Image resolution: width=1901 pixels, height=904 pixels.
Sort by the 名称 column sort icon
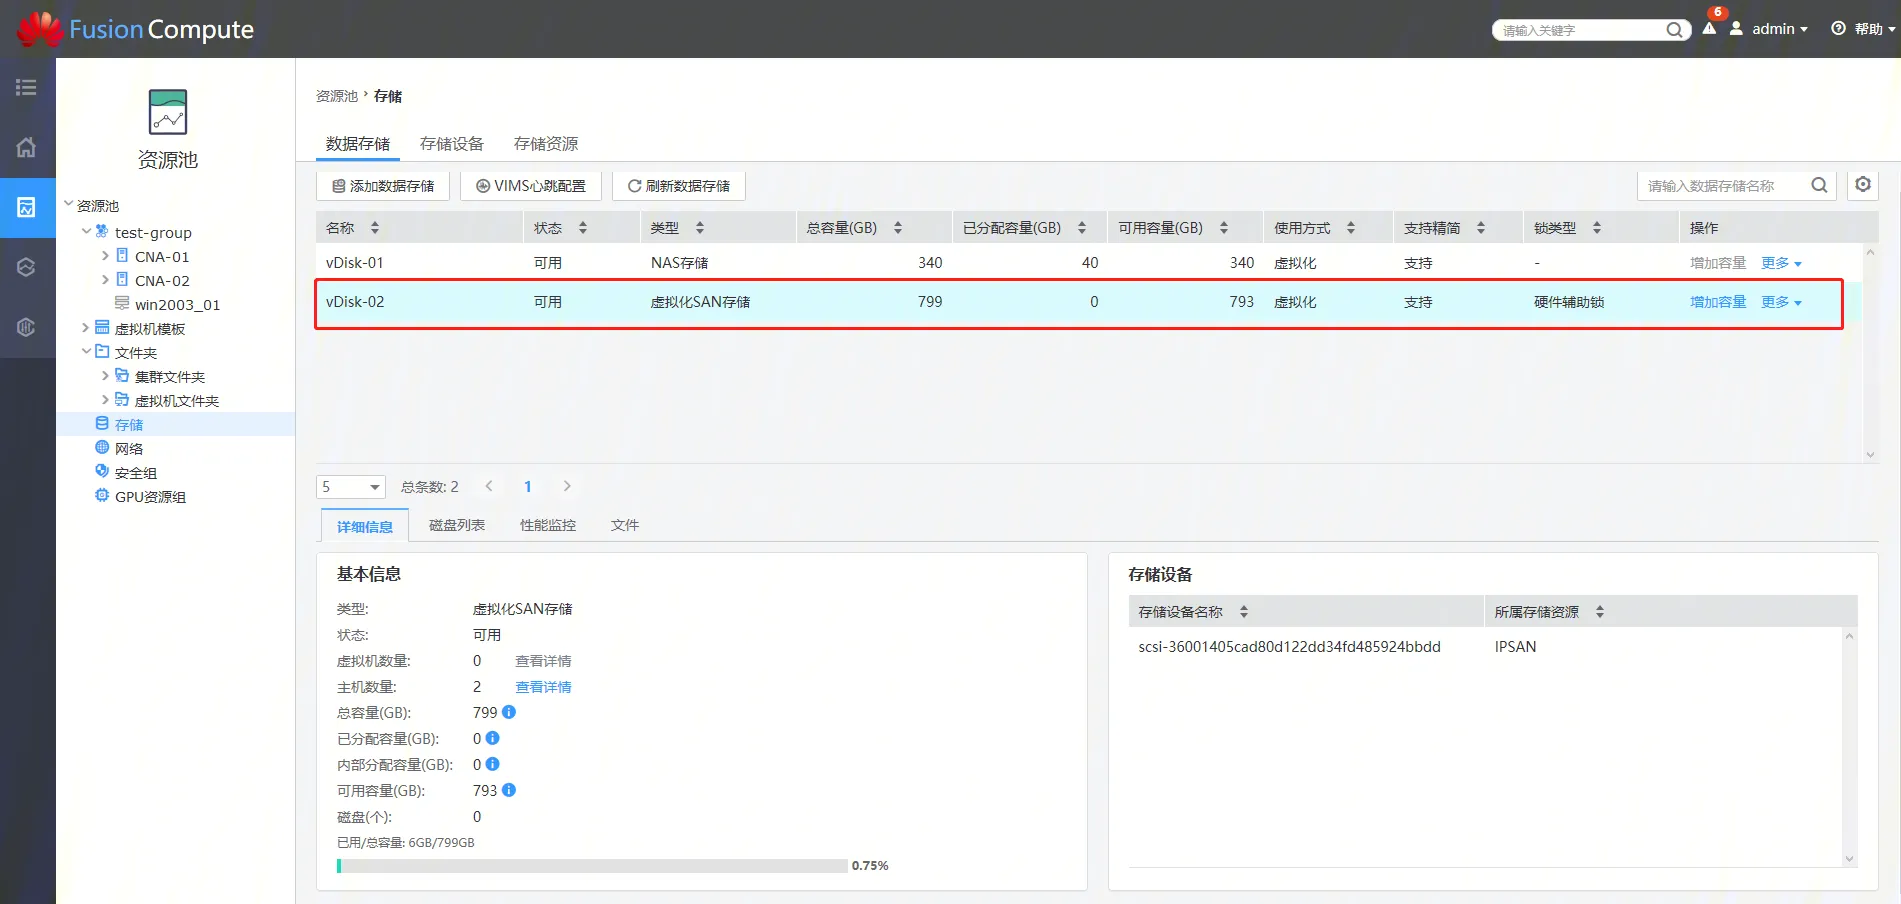[375, 228]
